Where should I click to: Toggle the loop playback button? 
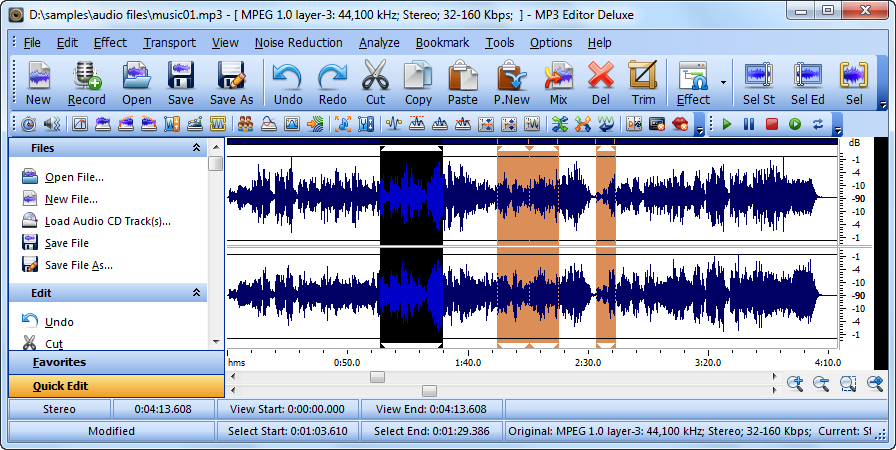coord(818,124)
